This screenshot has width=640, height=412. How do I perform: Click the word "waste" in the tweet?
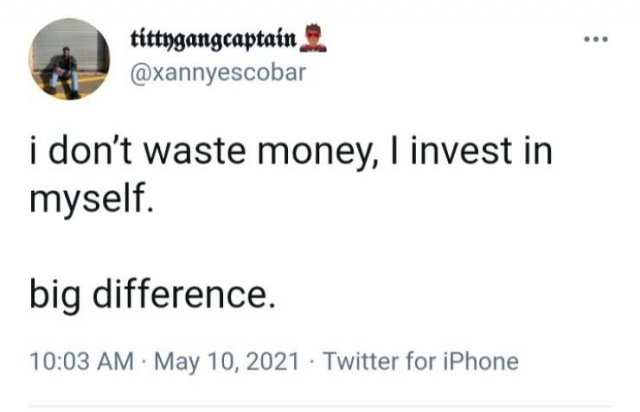click(201, 157)
